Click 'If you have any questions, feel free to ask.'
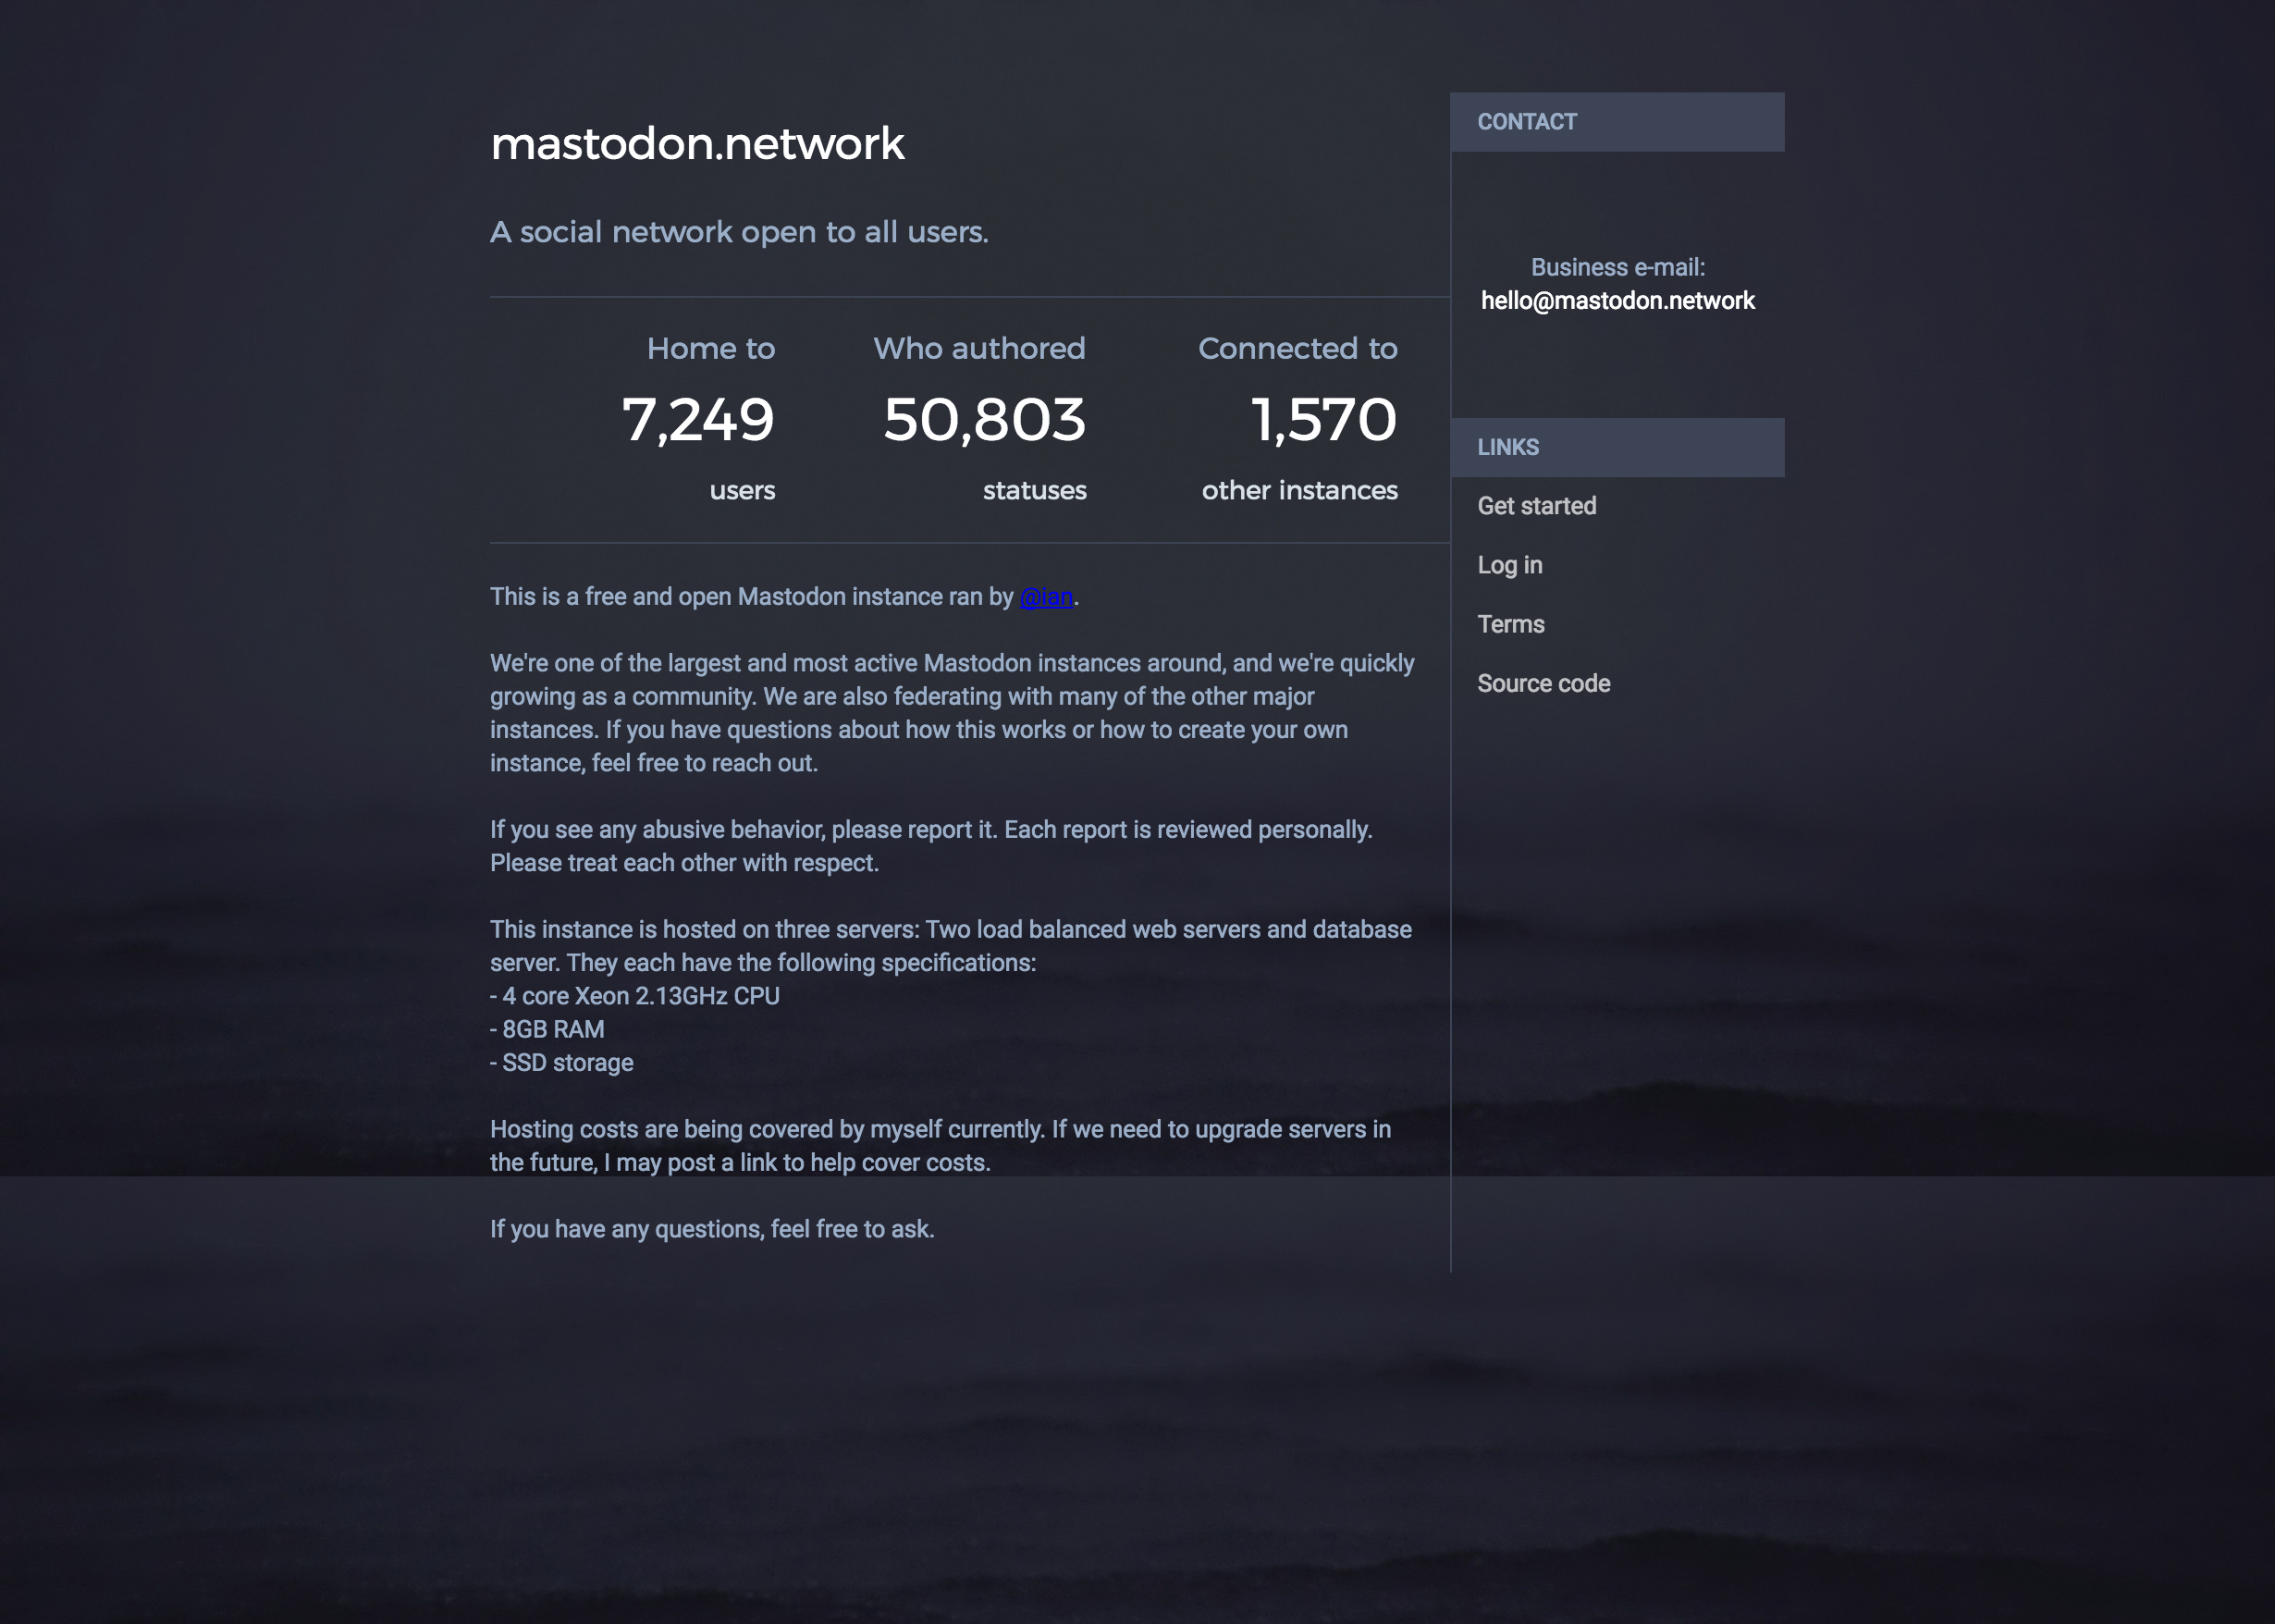Viewport: 2275px width, 1624px height. 712,1229
